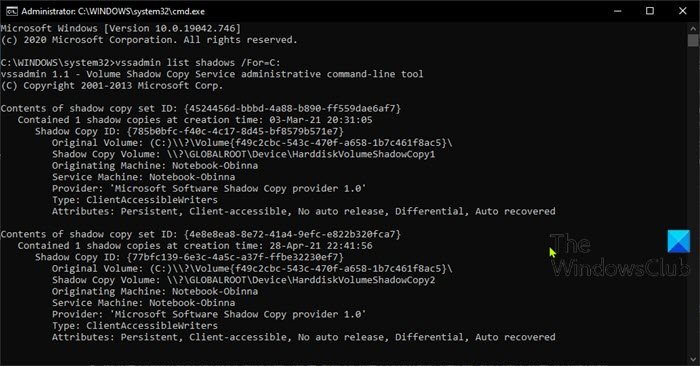Maximize the Command Prompt window
The width and height of the screenshot is (700, 366).
tap(650, 11)
